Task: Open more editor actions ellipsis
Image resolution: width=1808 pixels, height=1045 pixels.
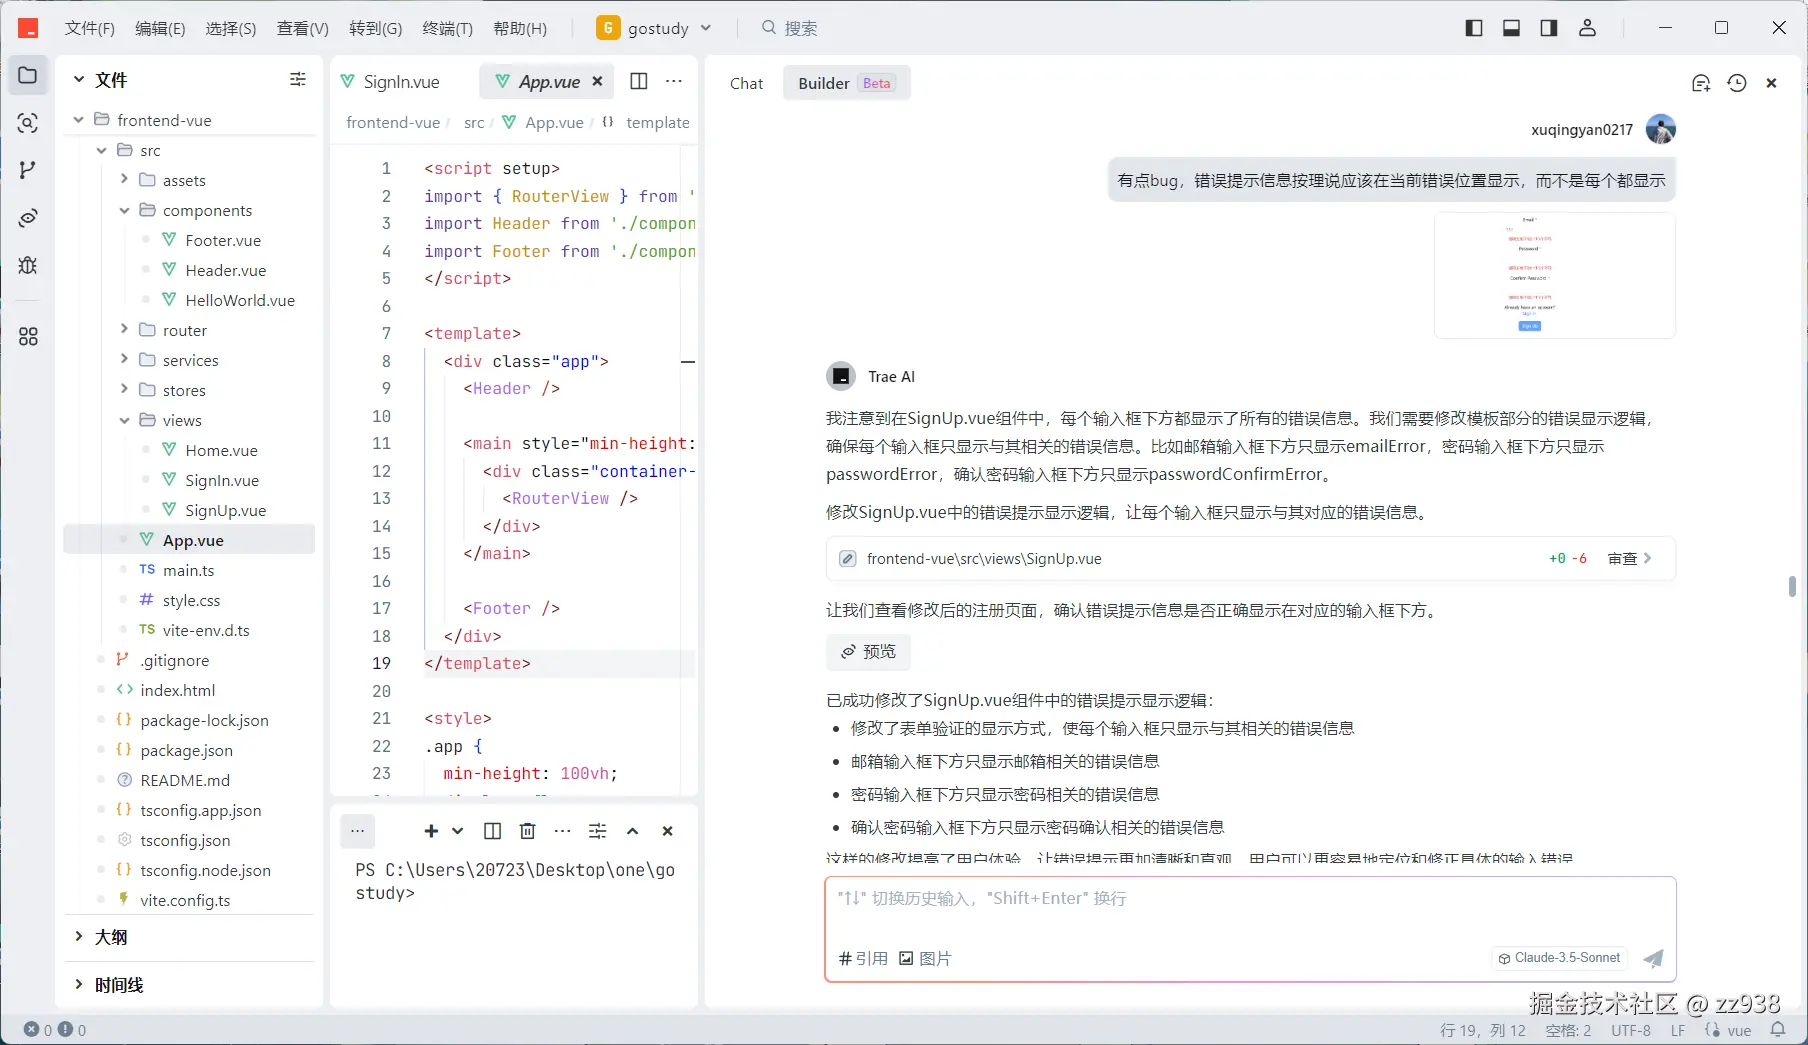Action: [674, 81]
